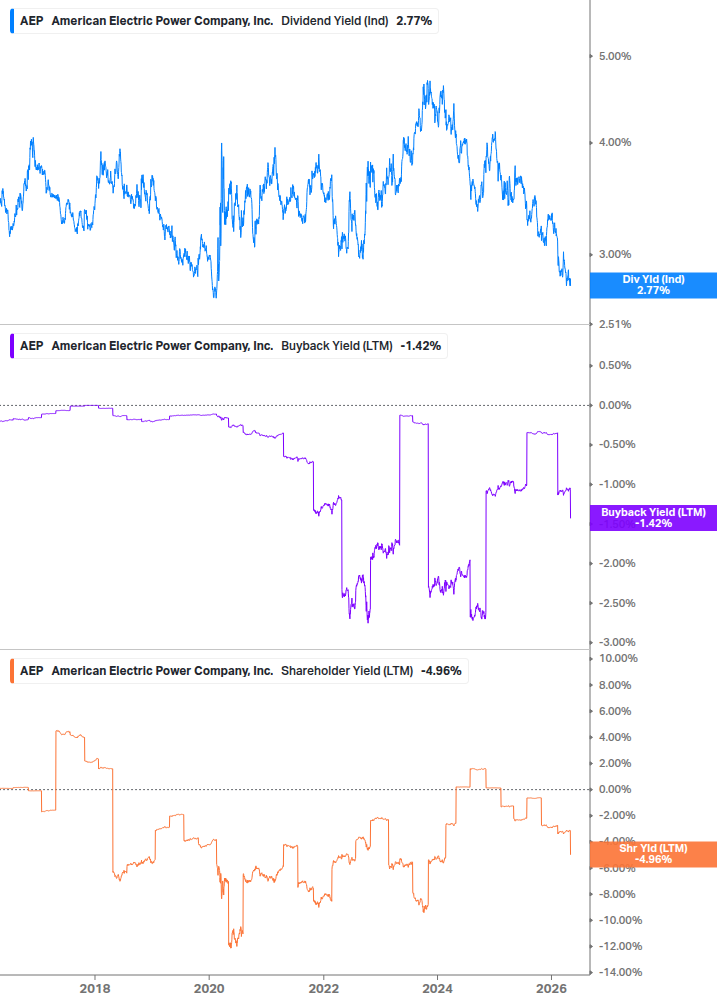The image size is (717, 1005).
Task: Click the -3.00% axis label in the buyback panel
Action: 617,642
